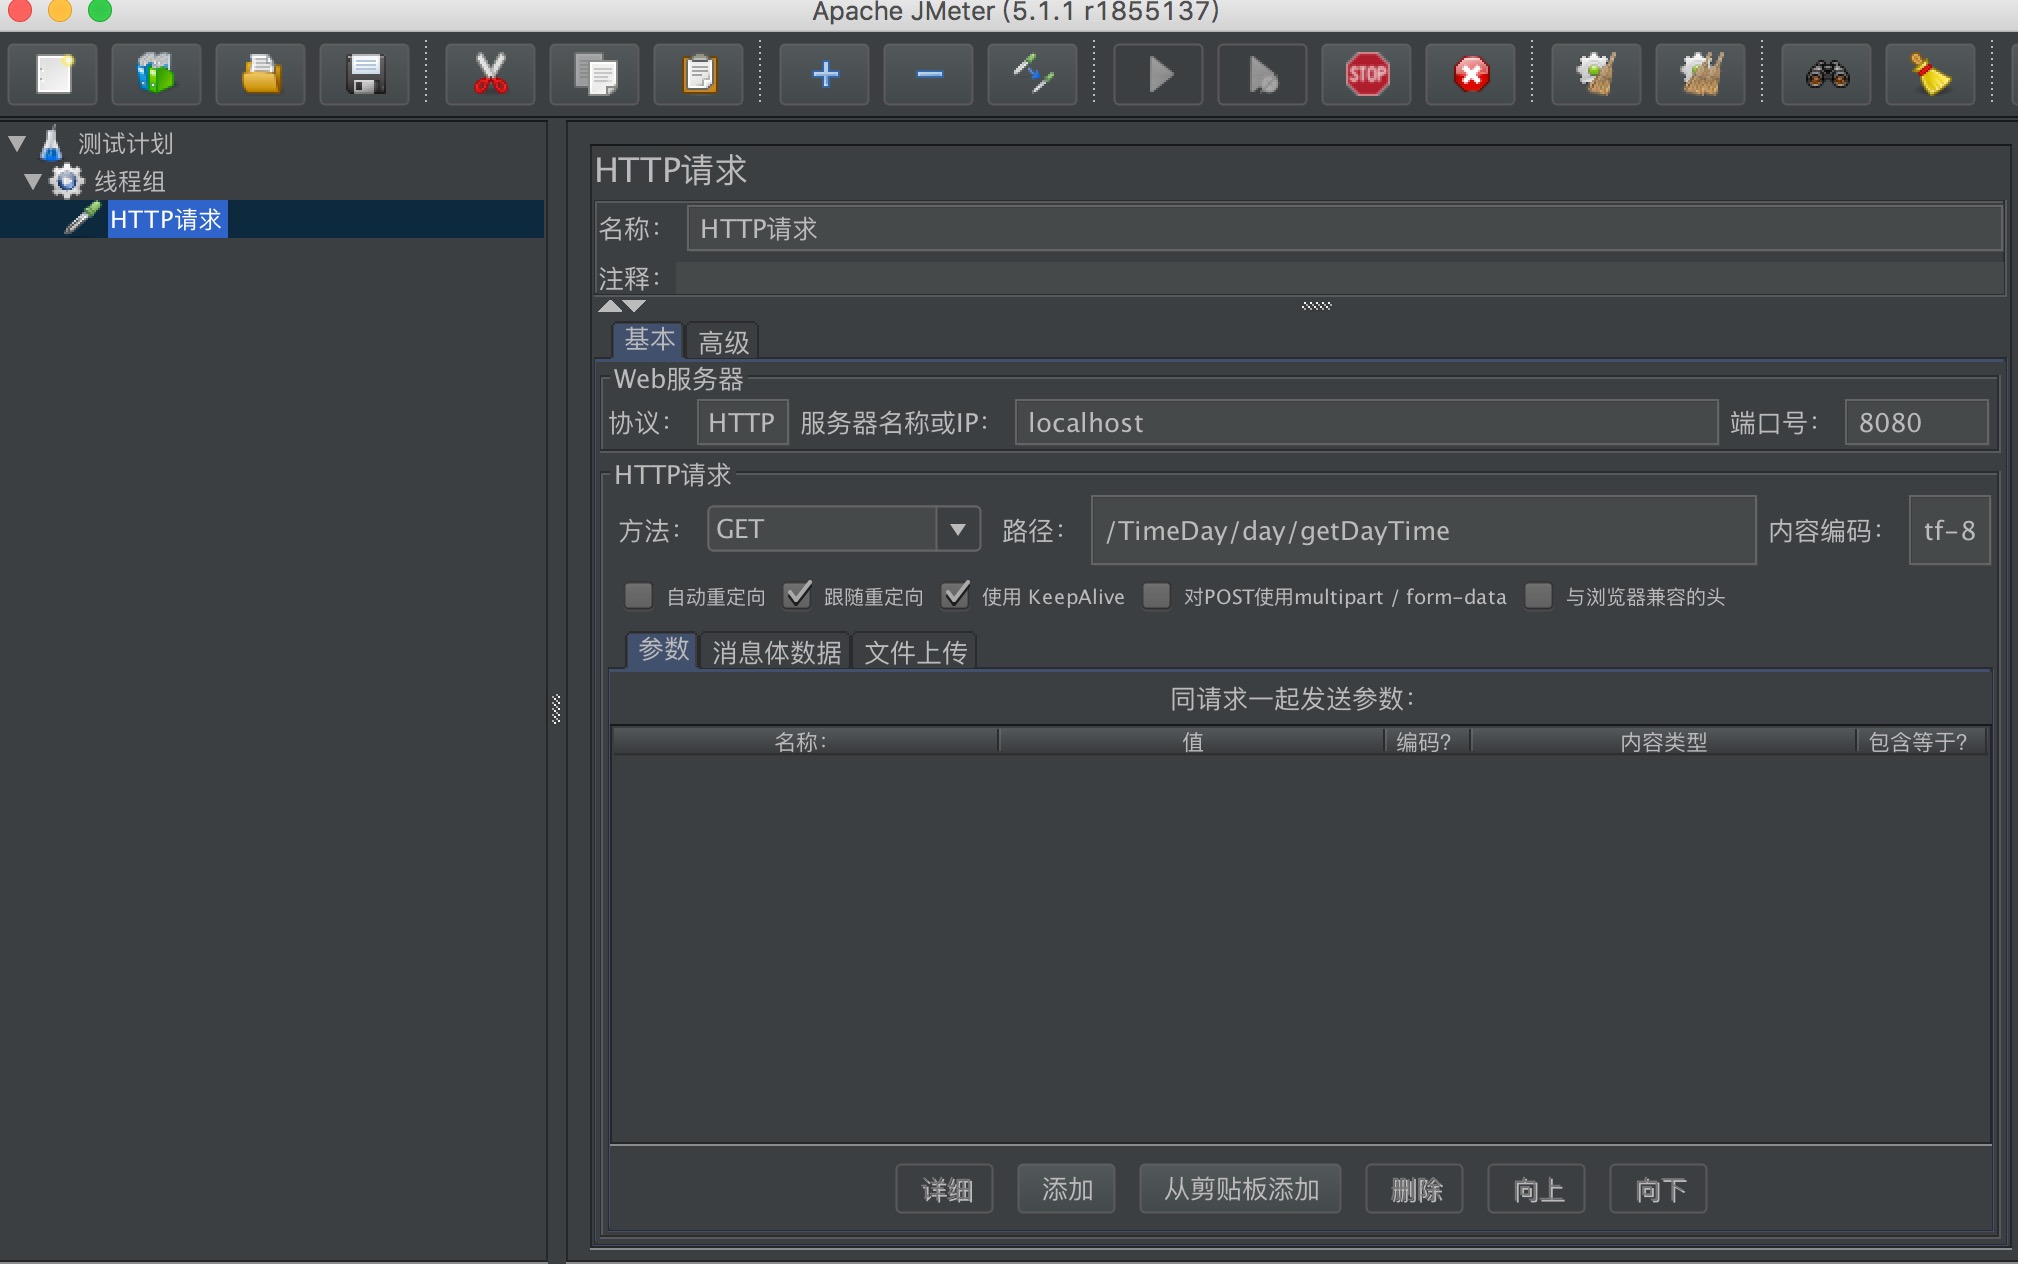Select the HTTP请求 tree item

point(166,219)
